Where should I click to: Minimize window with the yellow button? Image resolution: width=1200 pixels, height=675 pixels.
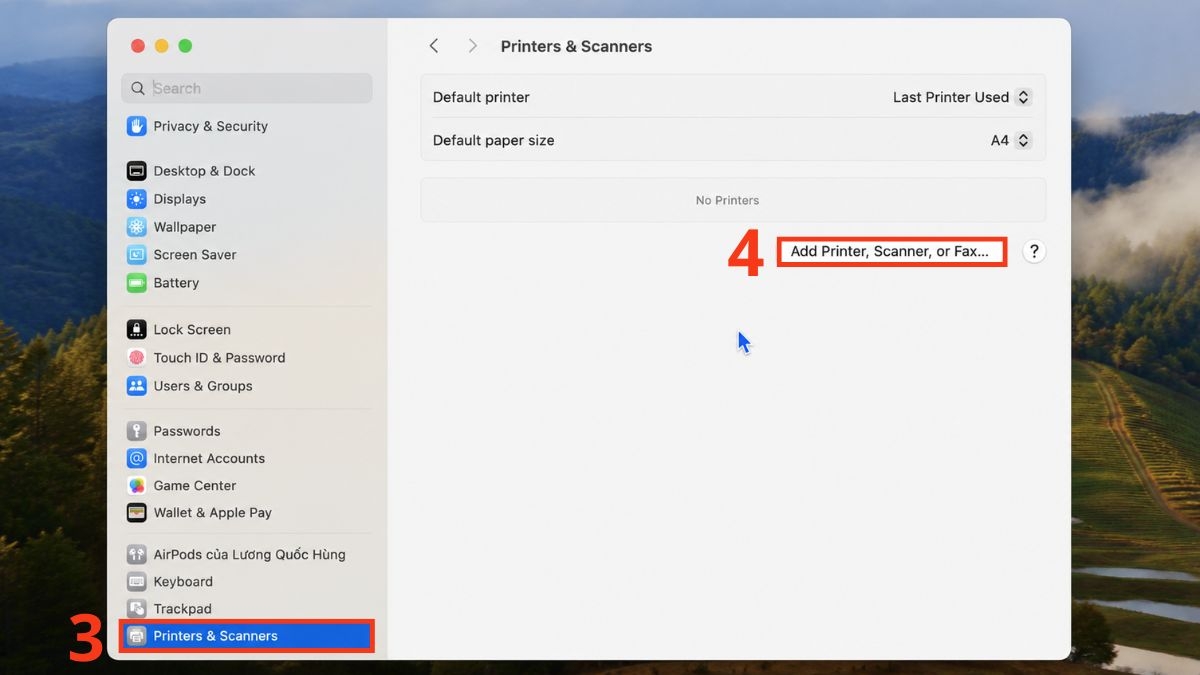[x=161, y=46]
